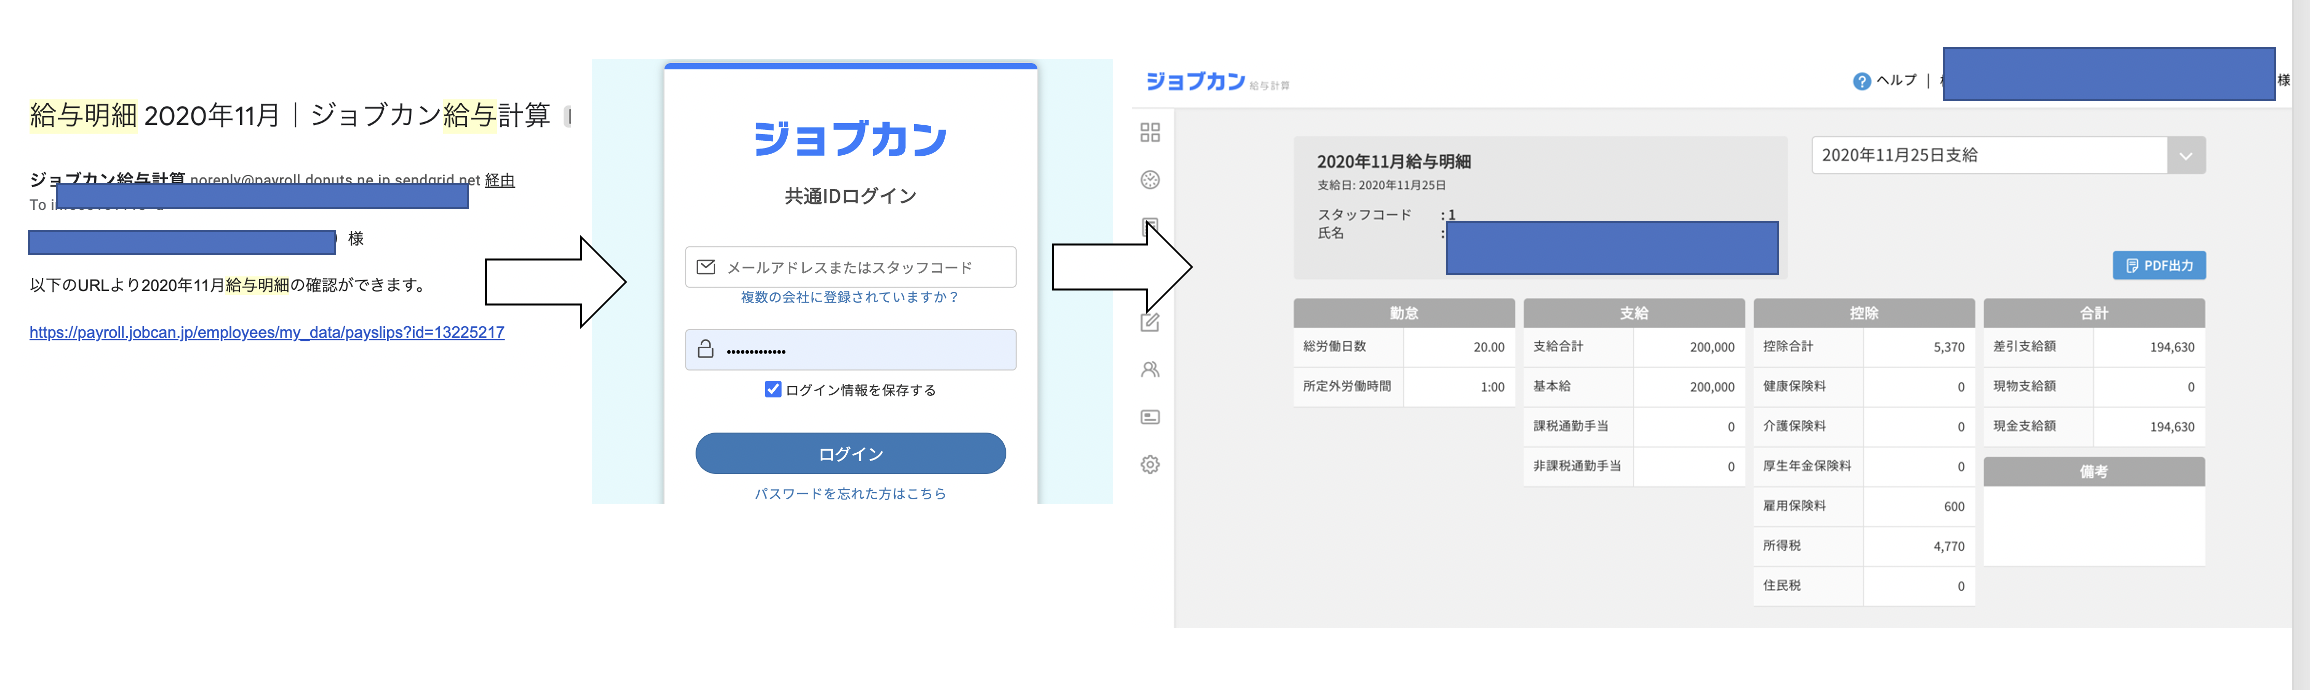Select the 非課税通勤手当 row label

point(1577,466)
